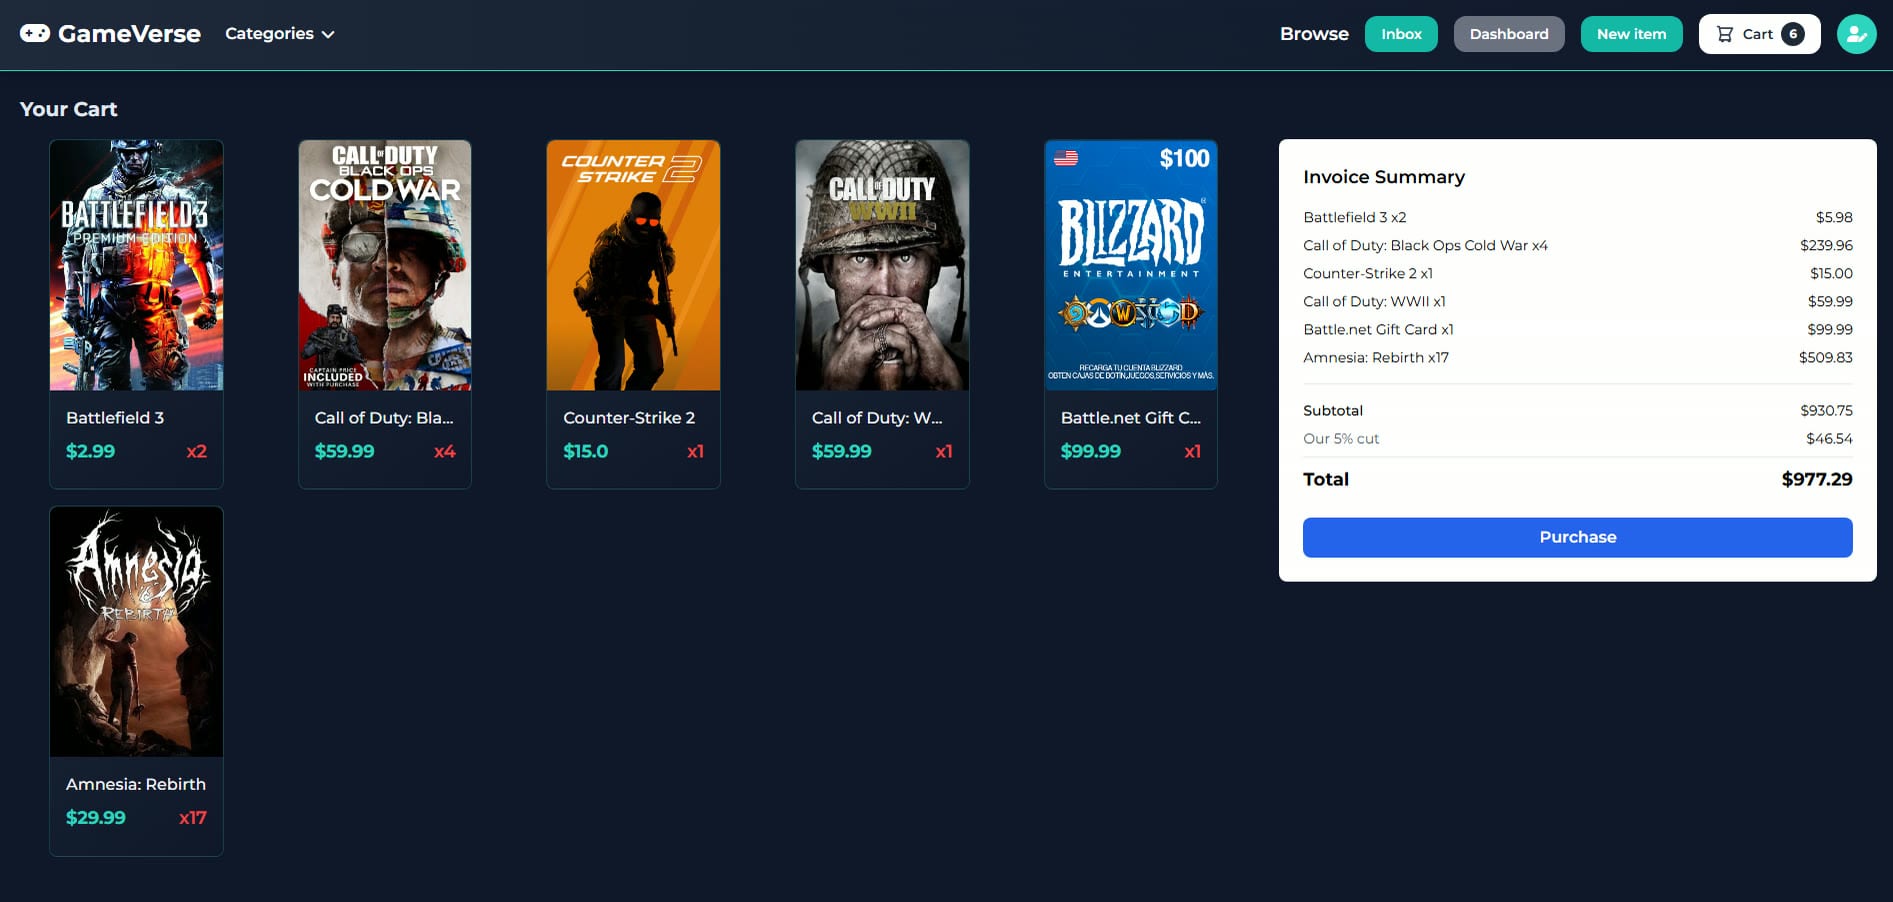Go to Browse page

tap(1314, 34)
